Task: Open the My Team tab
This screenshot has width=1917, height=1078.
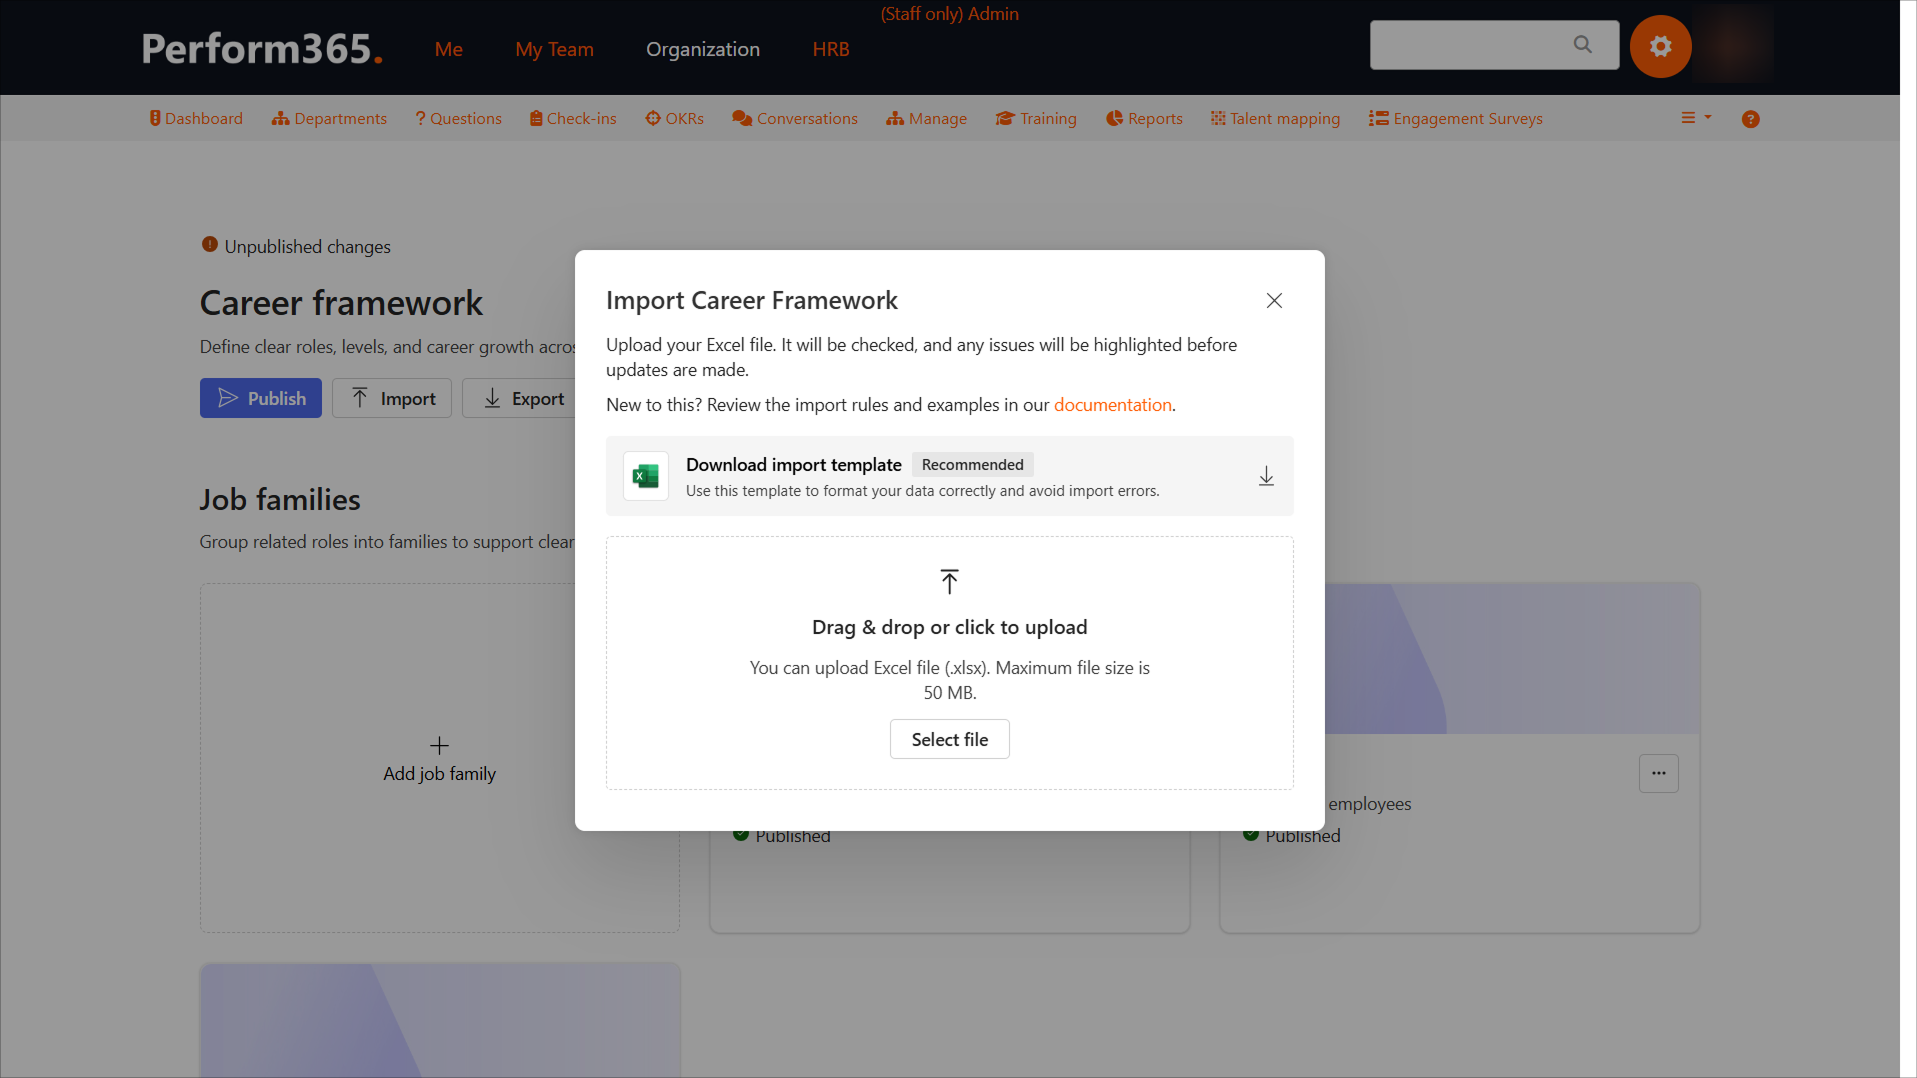Action: pos(555,49)
